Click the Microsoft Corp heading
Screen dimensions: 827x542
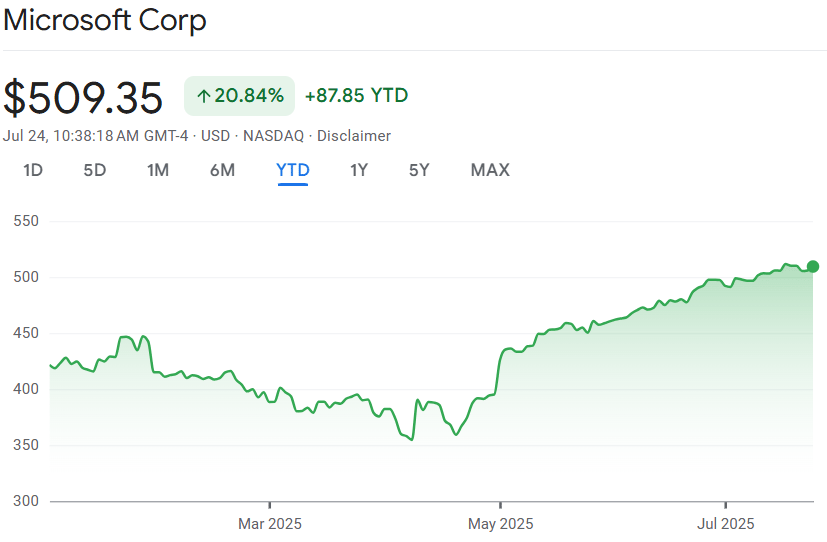[x=104, y=21]
